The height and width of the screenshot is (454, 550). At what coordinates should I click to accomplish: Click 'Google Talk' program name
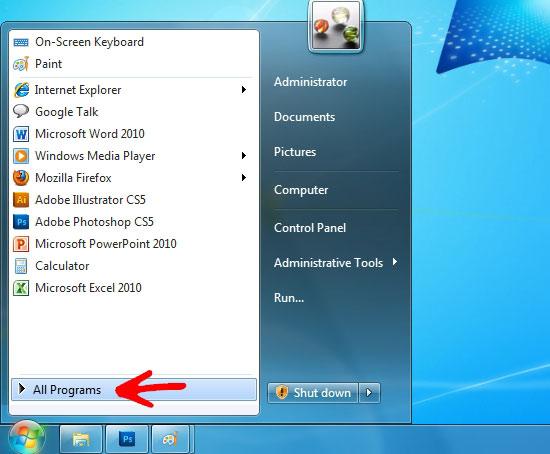pos(67,112)
